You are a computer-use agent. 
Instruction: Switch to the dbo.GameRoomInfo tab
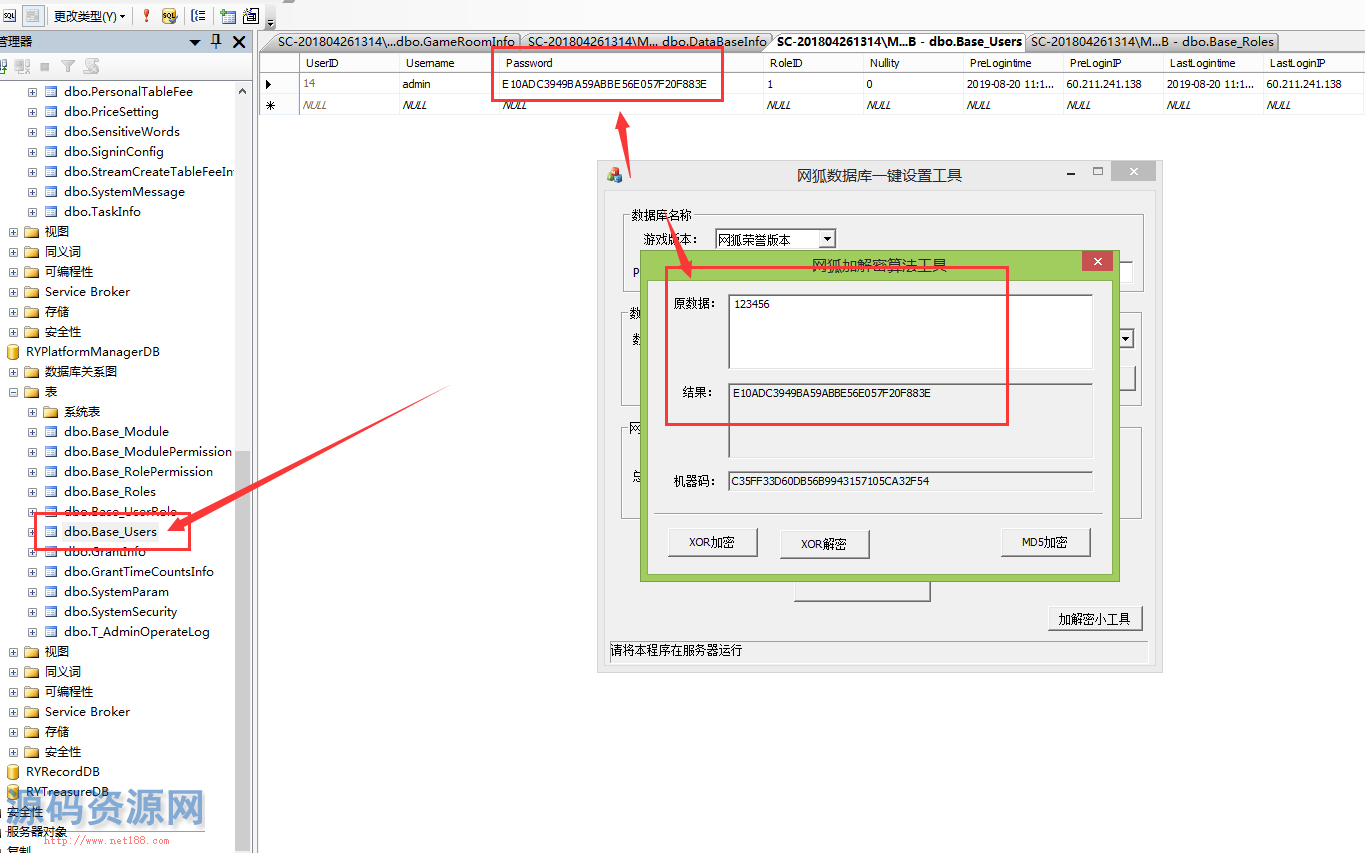(x=395, y=42)
